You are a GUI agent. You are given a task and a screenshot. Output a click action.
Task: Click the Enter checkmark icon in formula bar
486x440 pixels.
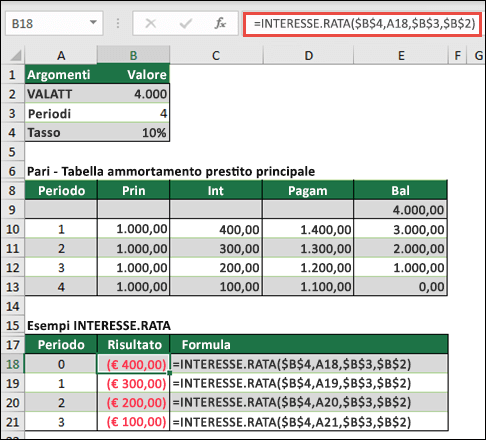[x=186, y=23]
